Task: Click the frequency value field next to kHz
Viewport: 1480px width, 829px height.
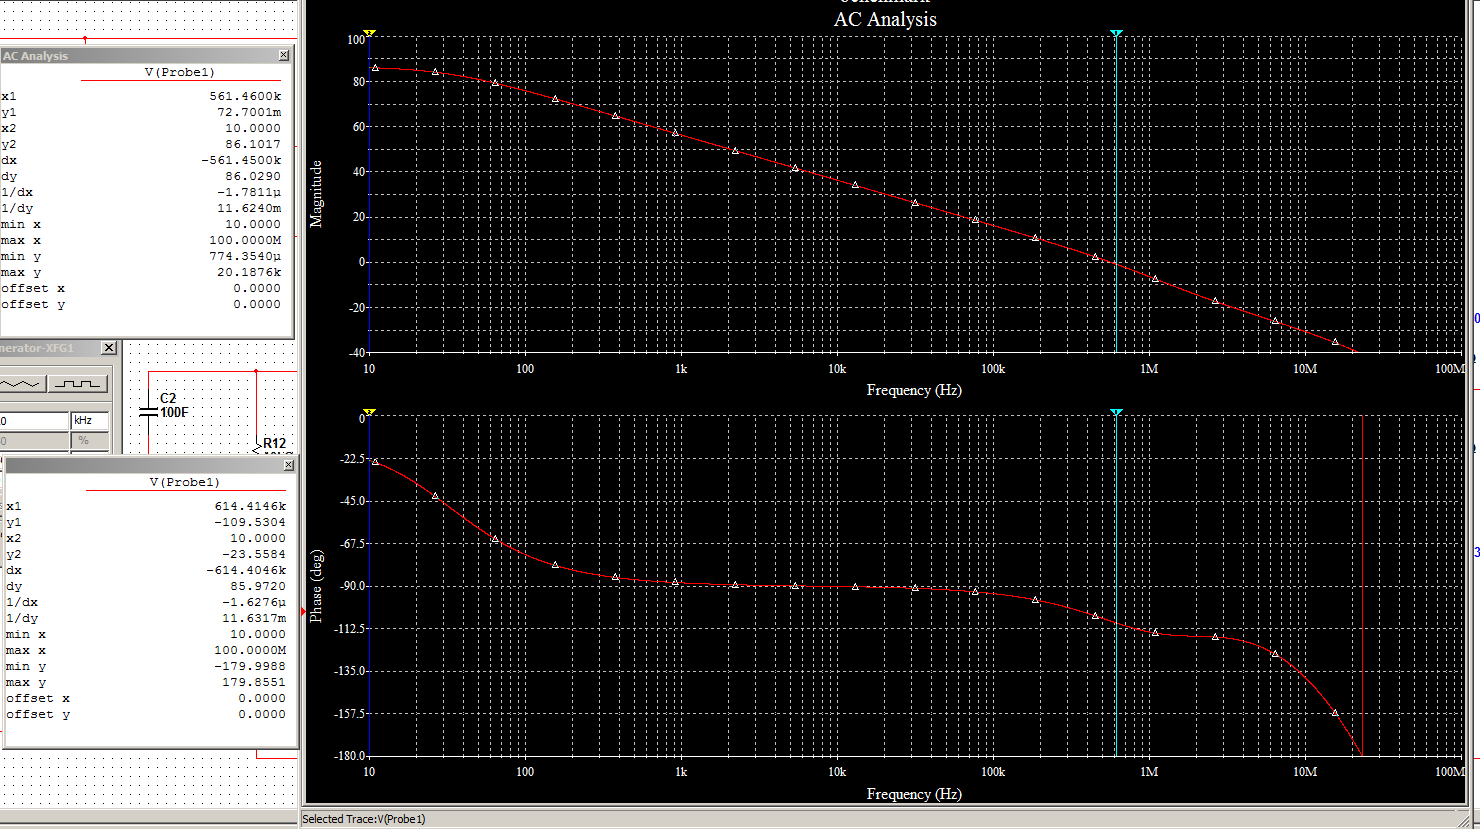Action: [x=33, y=421]
